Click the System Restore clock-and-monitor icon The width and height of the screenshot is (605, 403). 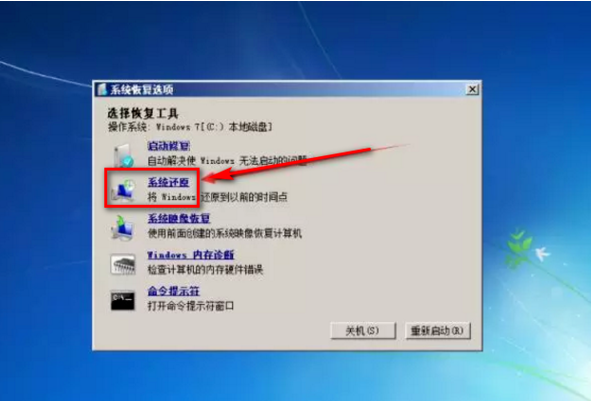[123, 190]
